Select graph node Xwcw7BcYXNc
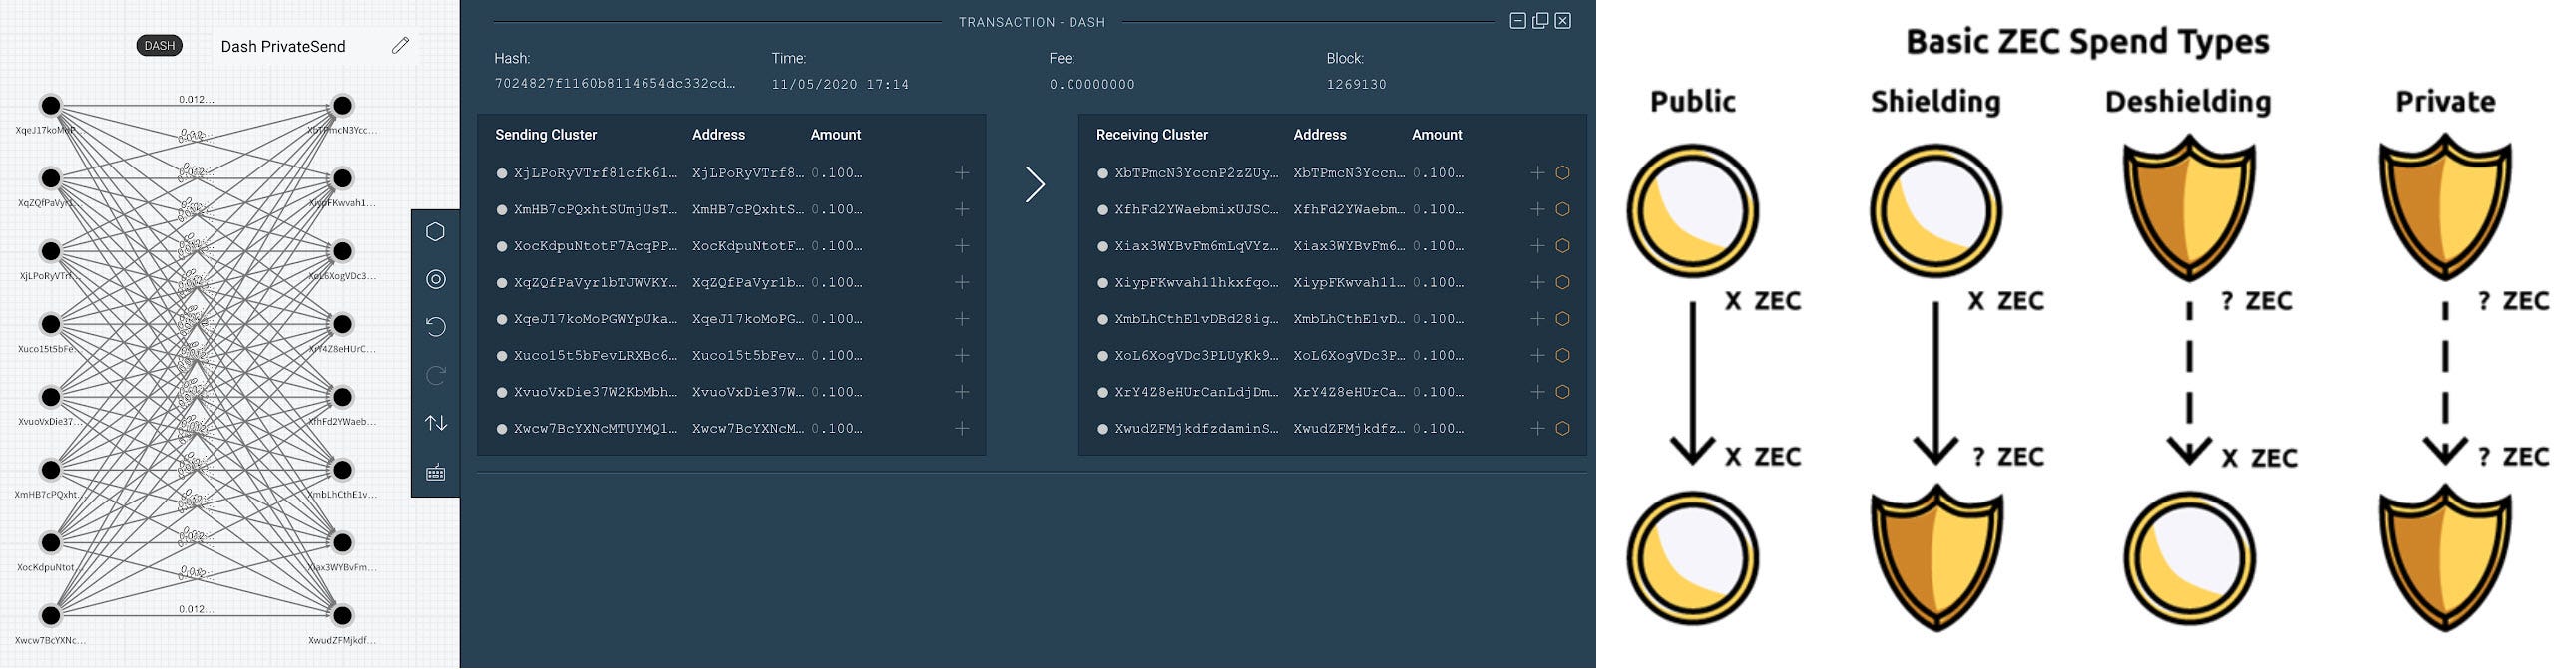 point(50,615)
